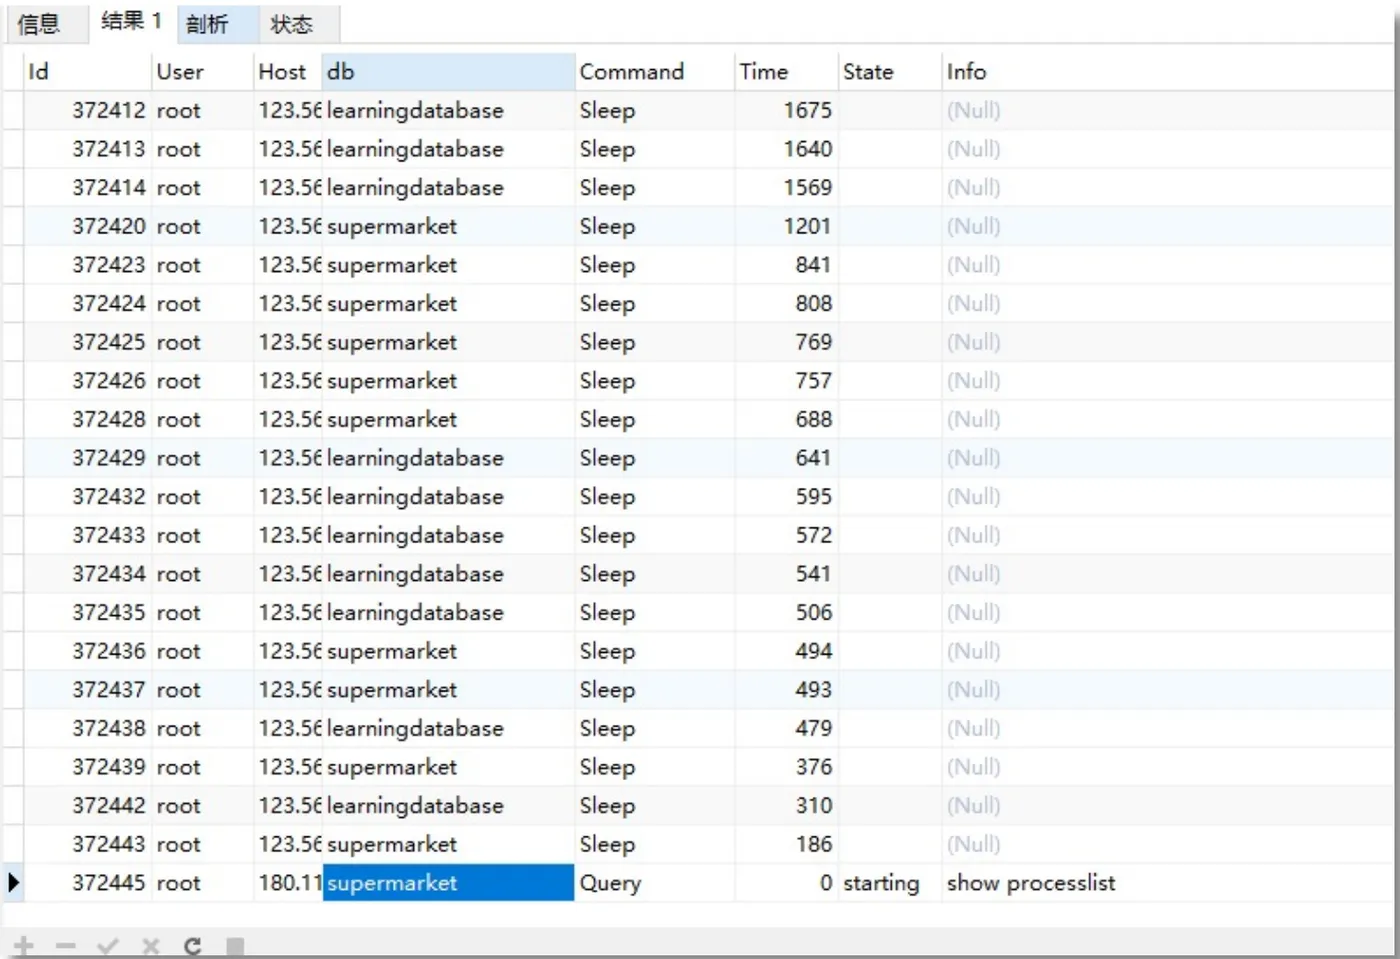Click the Time value 310
The height and width of the screenshot is (959, 1400).
(x=813, y=806)
